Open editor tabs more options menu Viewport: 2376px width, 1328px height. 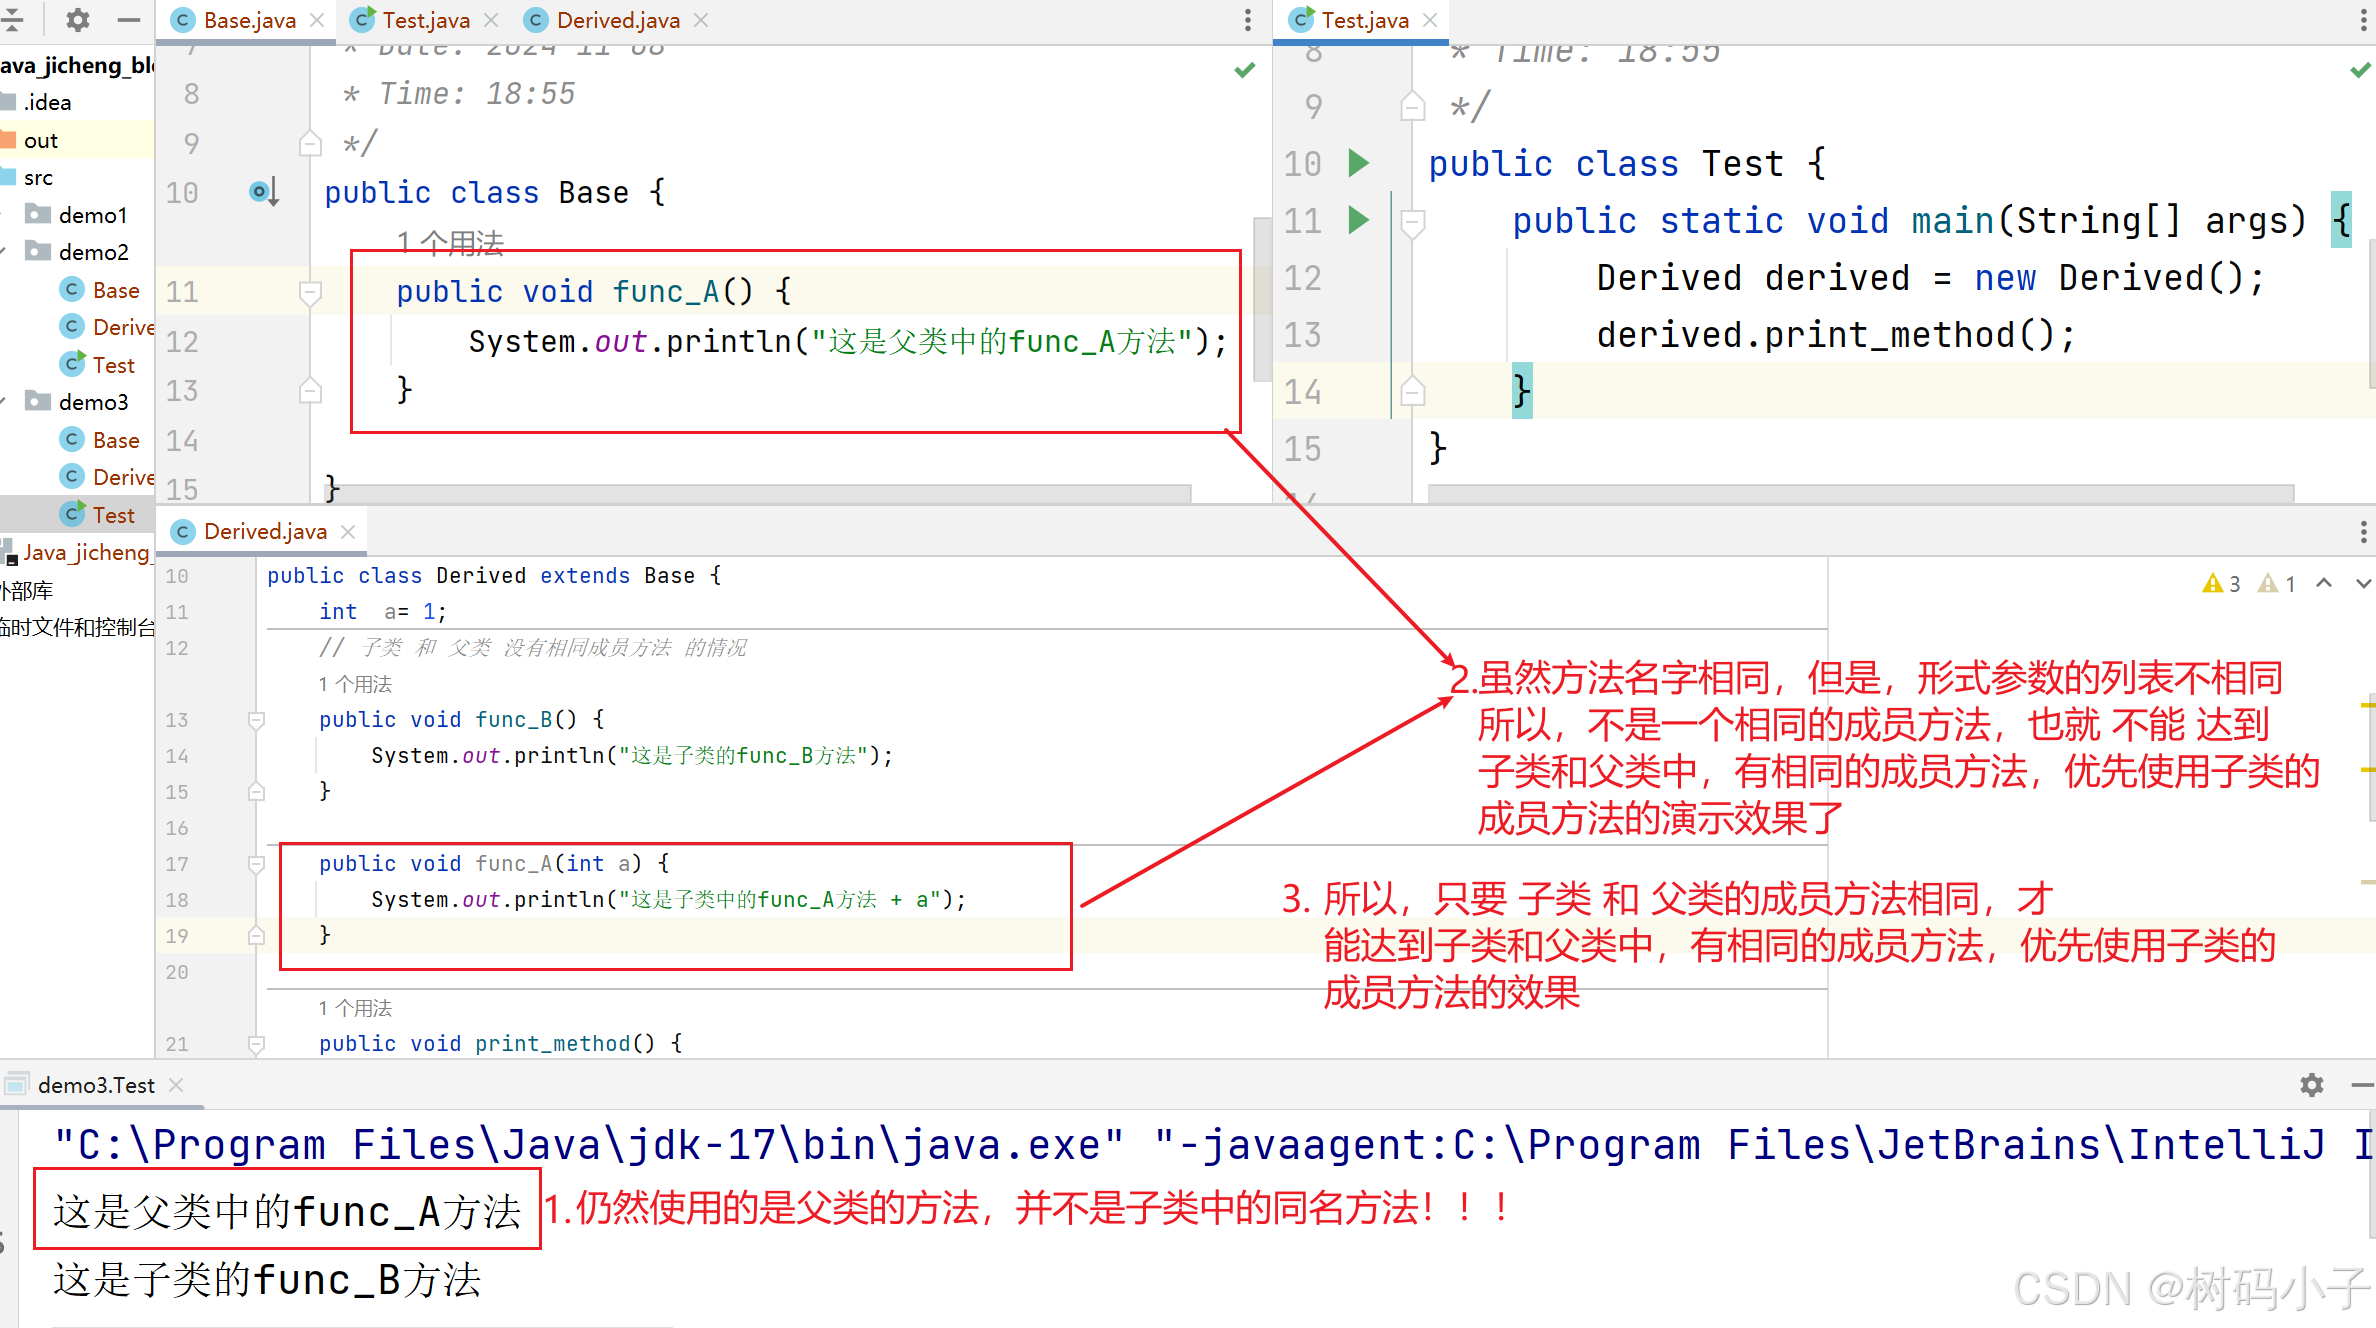(x=1247, y=19)
